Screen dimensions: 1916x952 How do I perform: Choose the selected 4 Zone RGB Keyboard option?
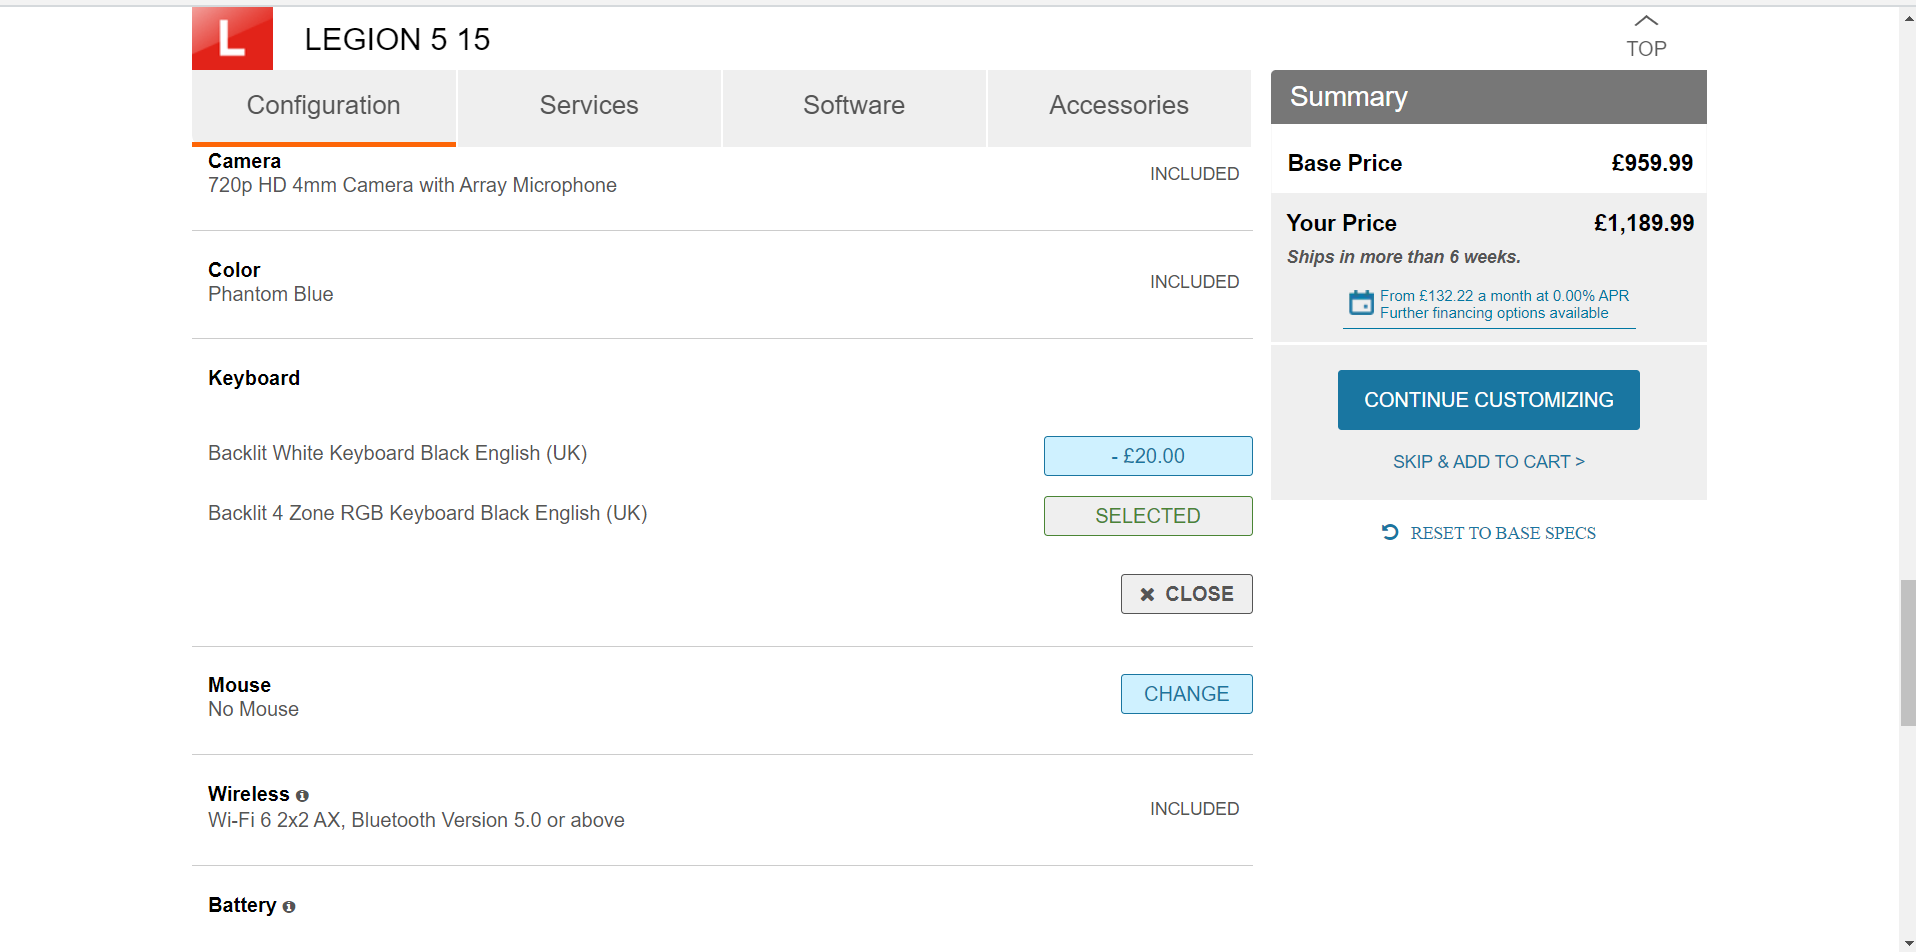point(1147,516)
